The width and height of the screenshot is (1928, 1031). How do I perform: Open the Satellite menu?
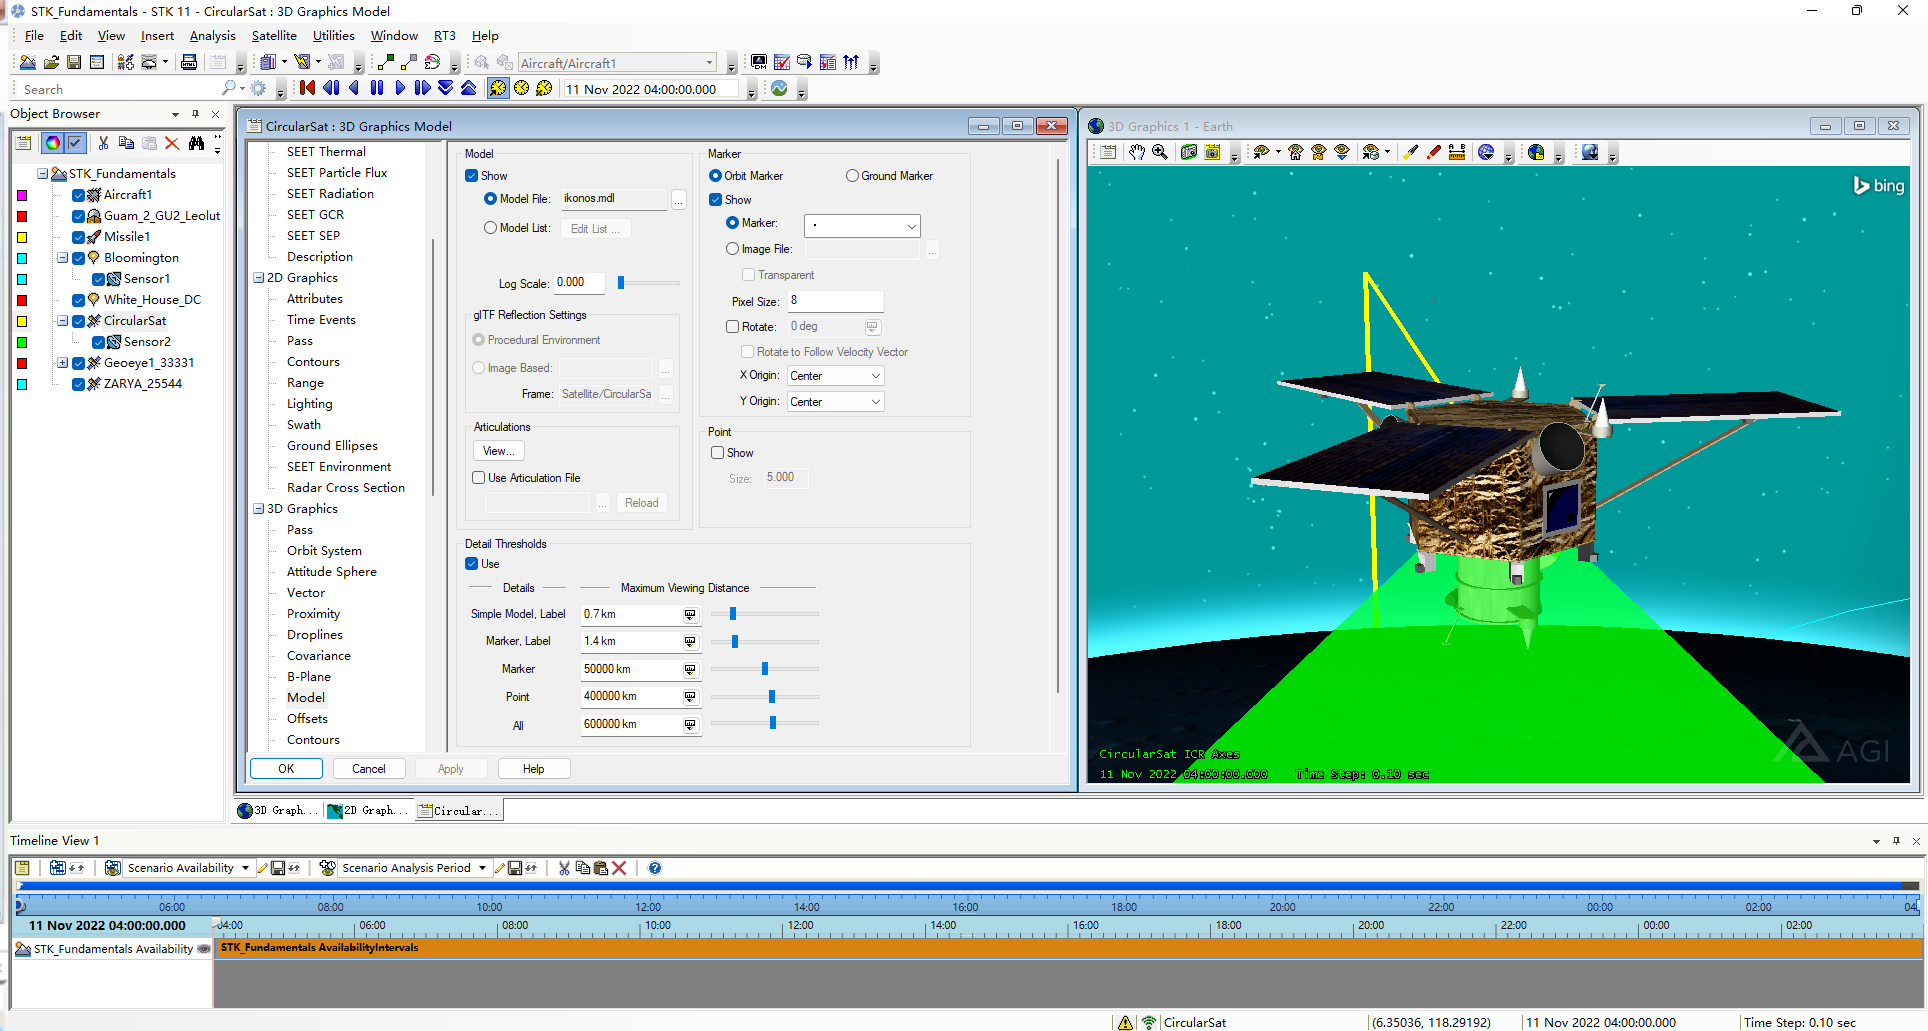274,35
